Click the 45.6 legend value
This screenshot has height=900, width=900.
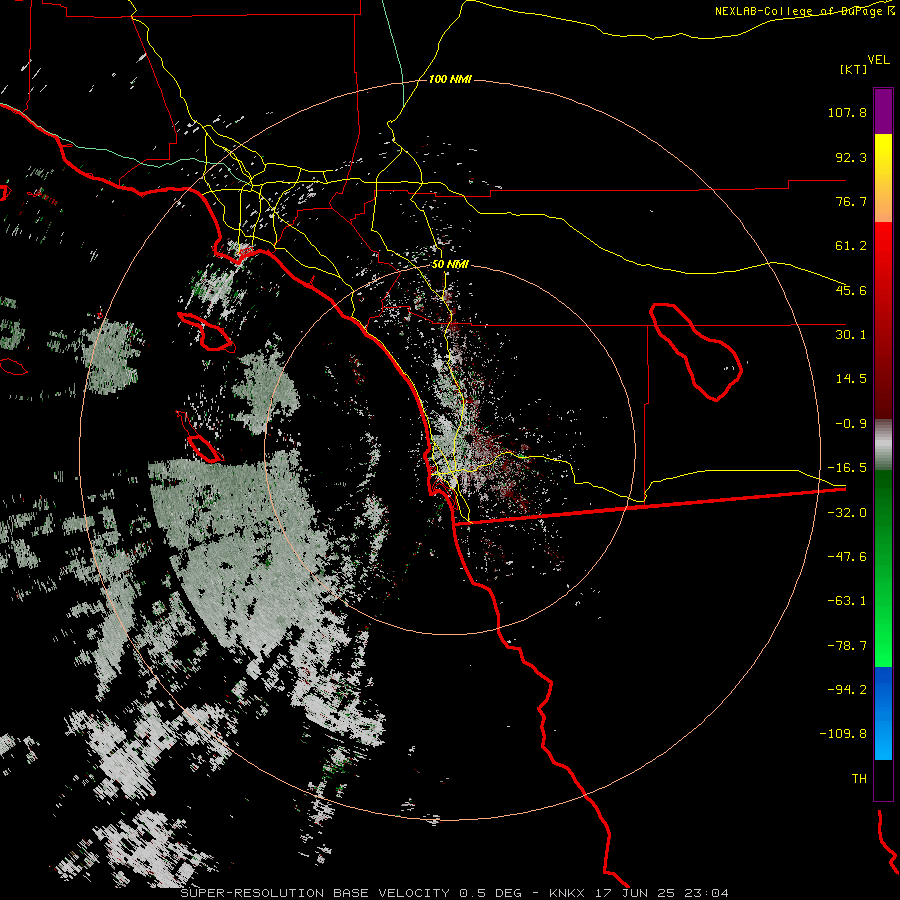pyautogui.click(x=851, y=290)
